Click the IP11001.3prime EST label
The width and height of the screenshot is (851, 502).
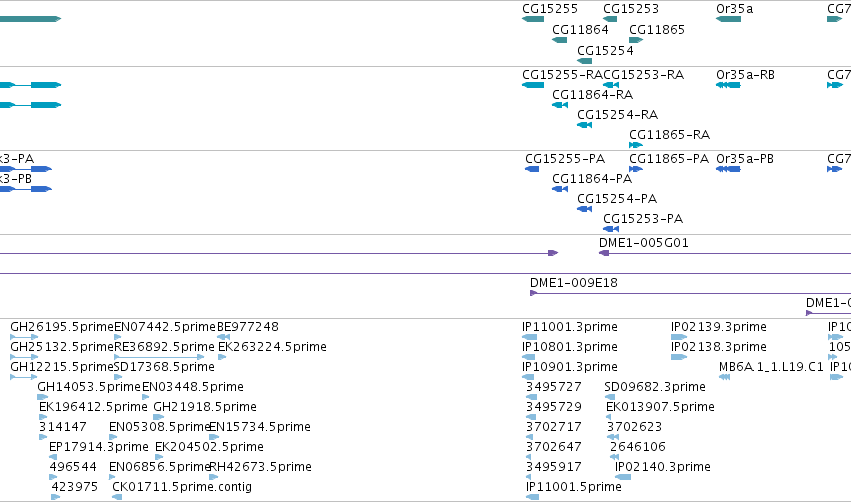point(569,327)
